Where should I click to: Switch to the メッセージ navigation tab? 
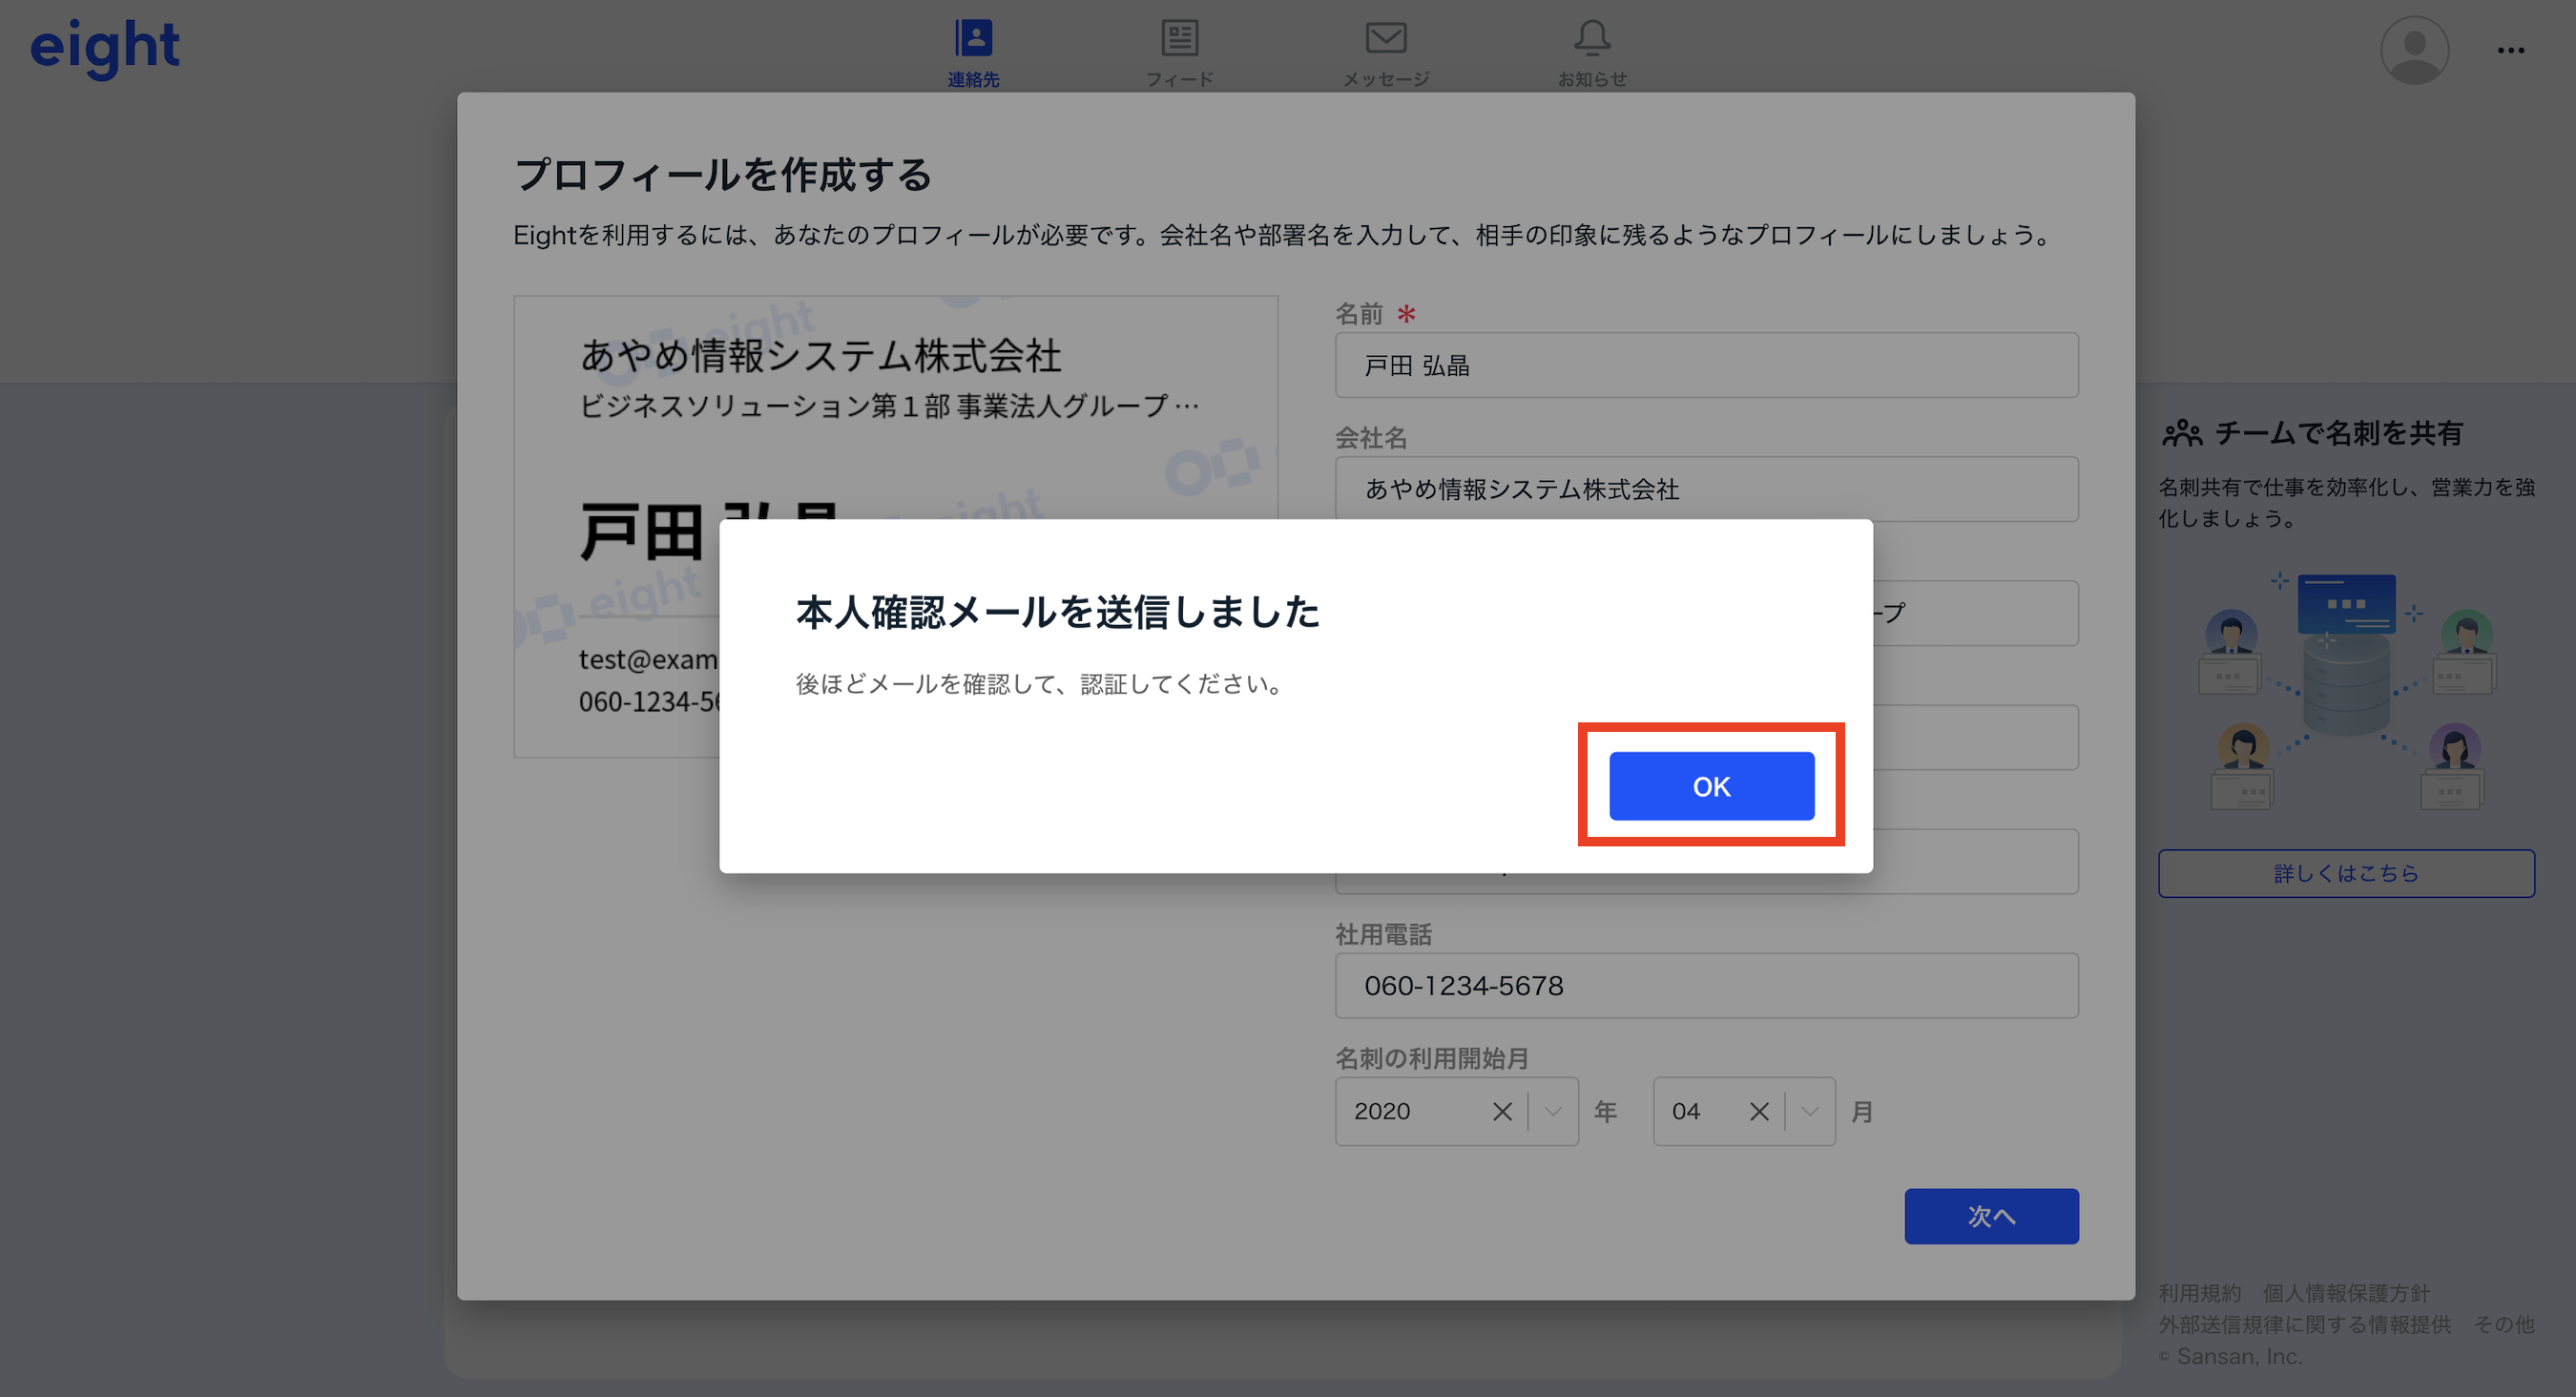[1386, 50]
